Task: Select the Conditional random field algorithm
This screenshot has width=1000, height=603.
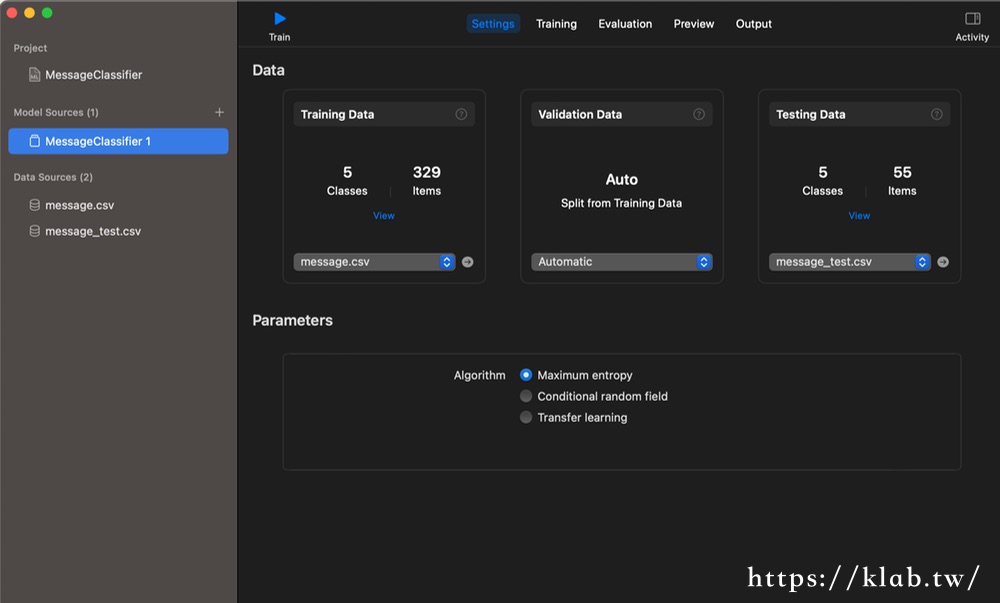Action: click(x=526, y=396)
